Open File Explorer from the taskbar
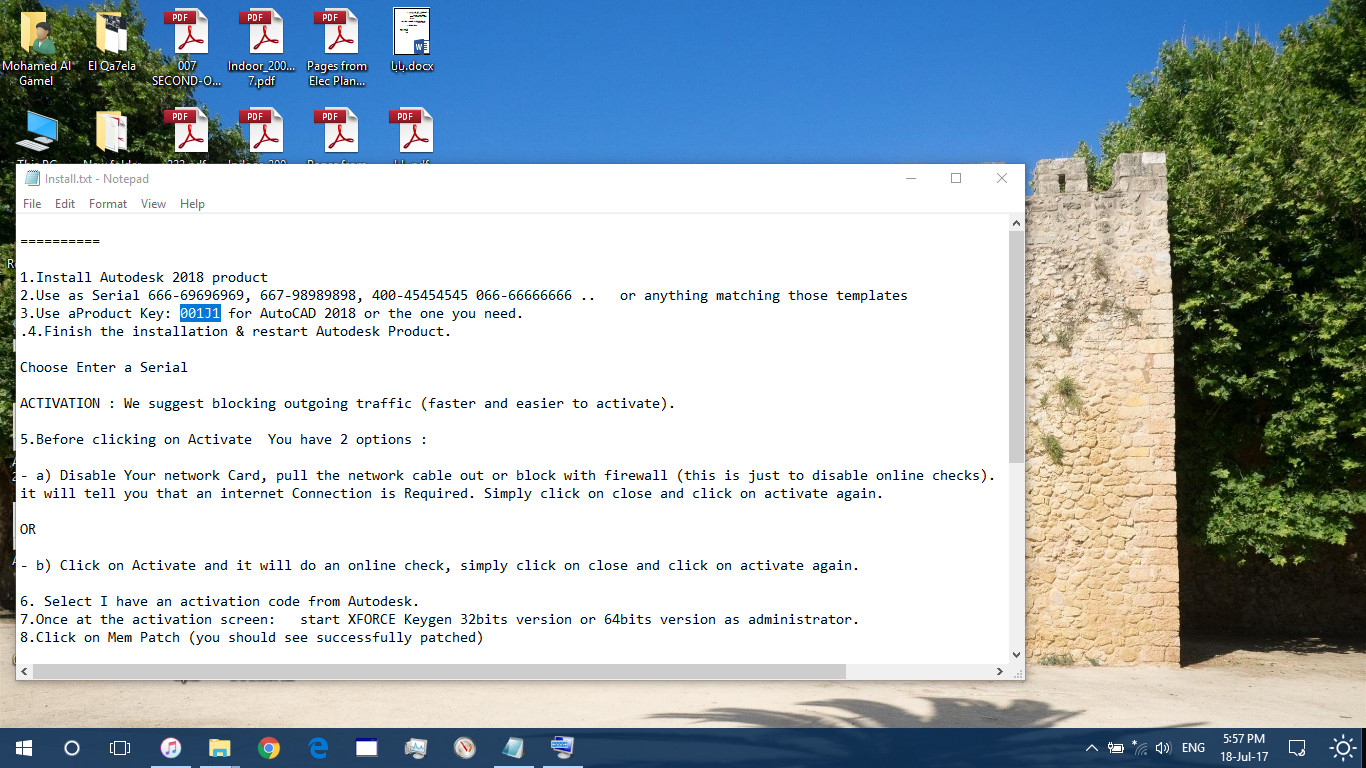Viewport: 1366px width, 768px height. click(220, 748)
